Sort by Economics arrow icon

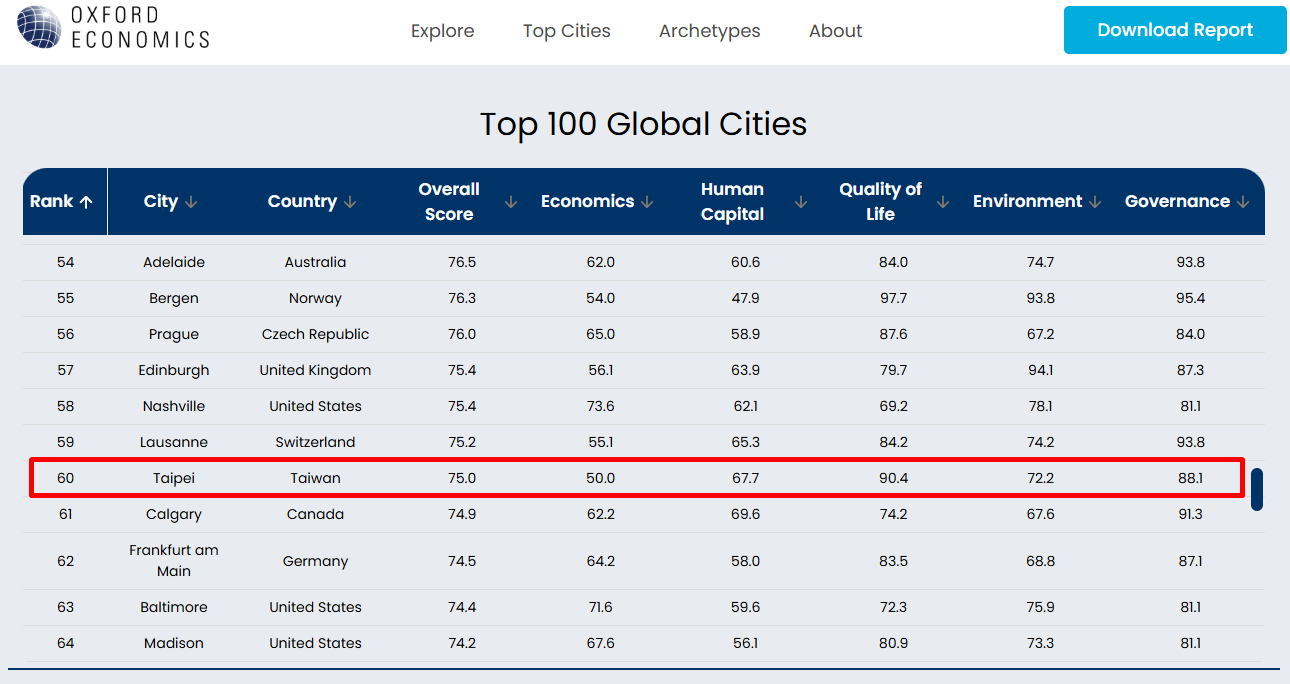click(x=647, y=202)
